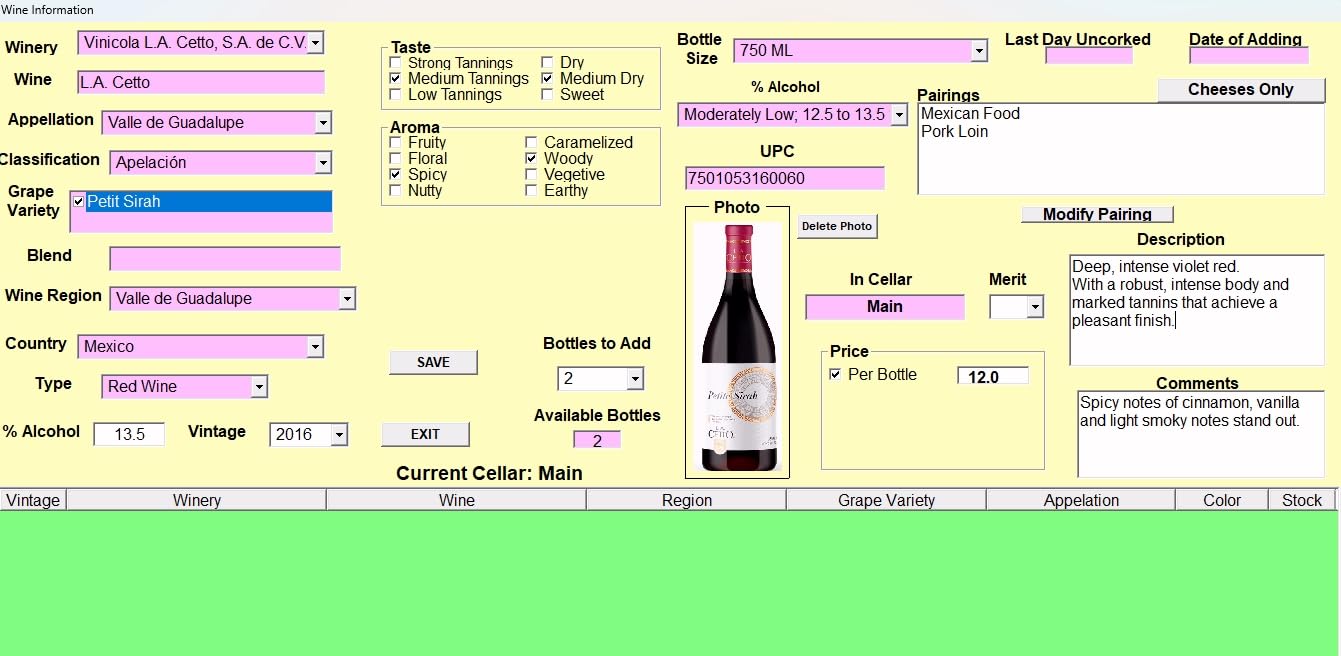Click the Per Bottle price field 12.0

coord(993,376)
